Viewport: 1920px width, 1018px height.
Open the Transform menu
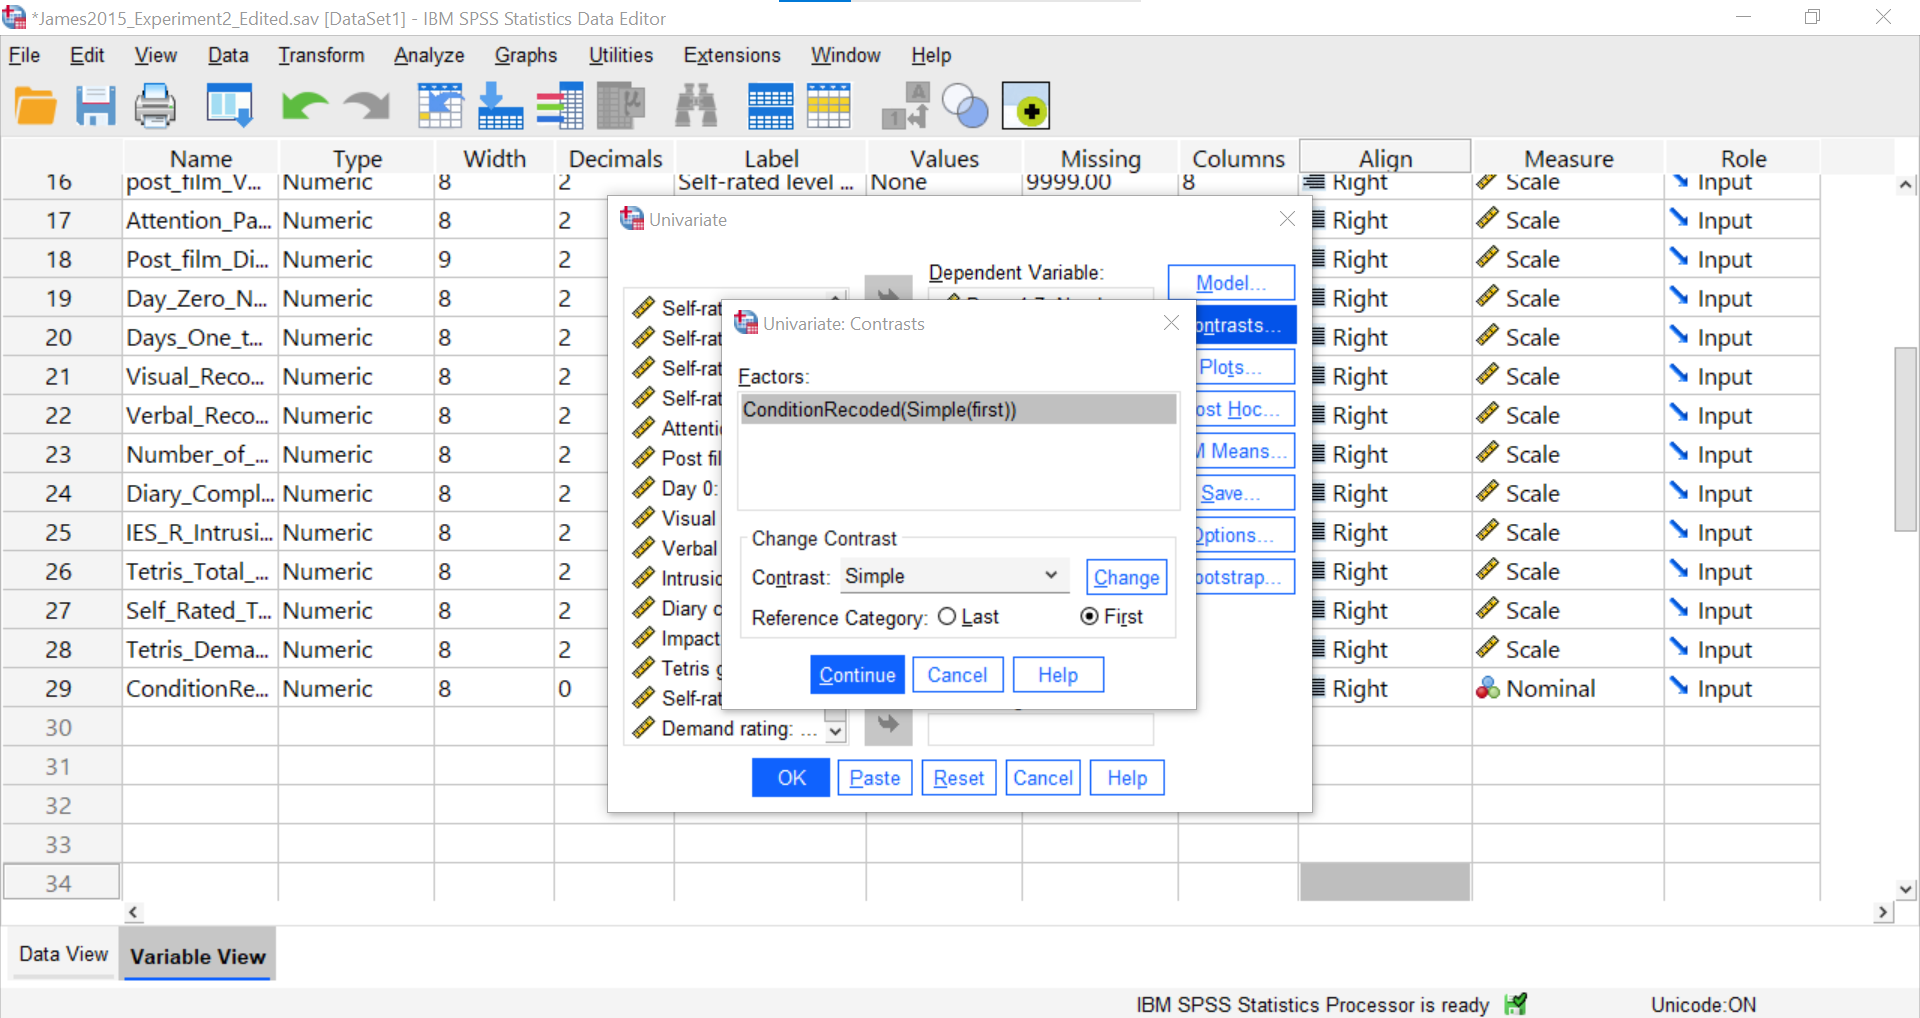pyautogui.click(x=321, y=55)
